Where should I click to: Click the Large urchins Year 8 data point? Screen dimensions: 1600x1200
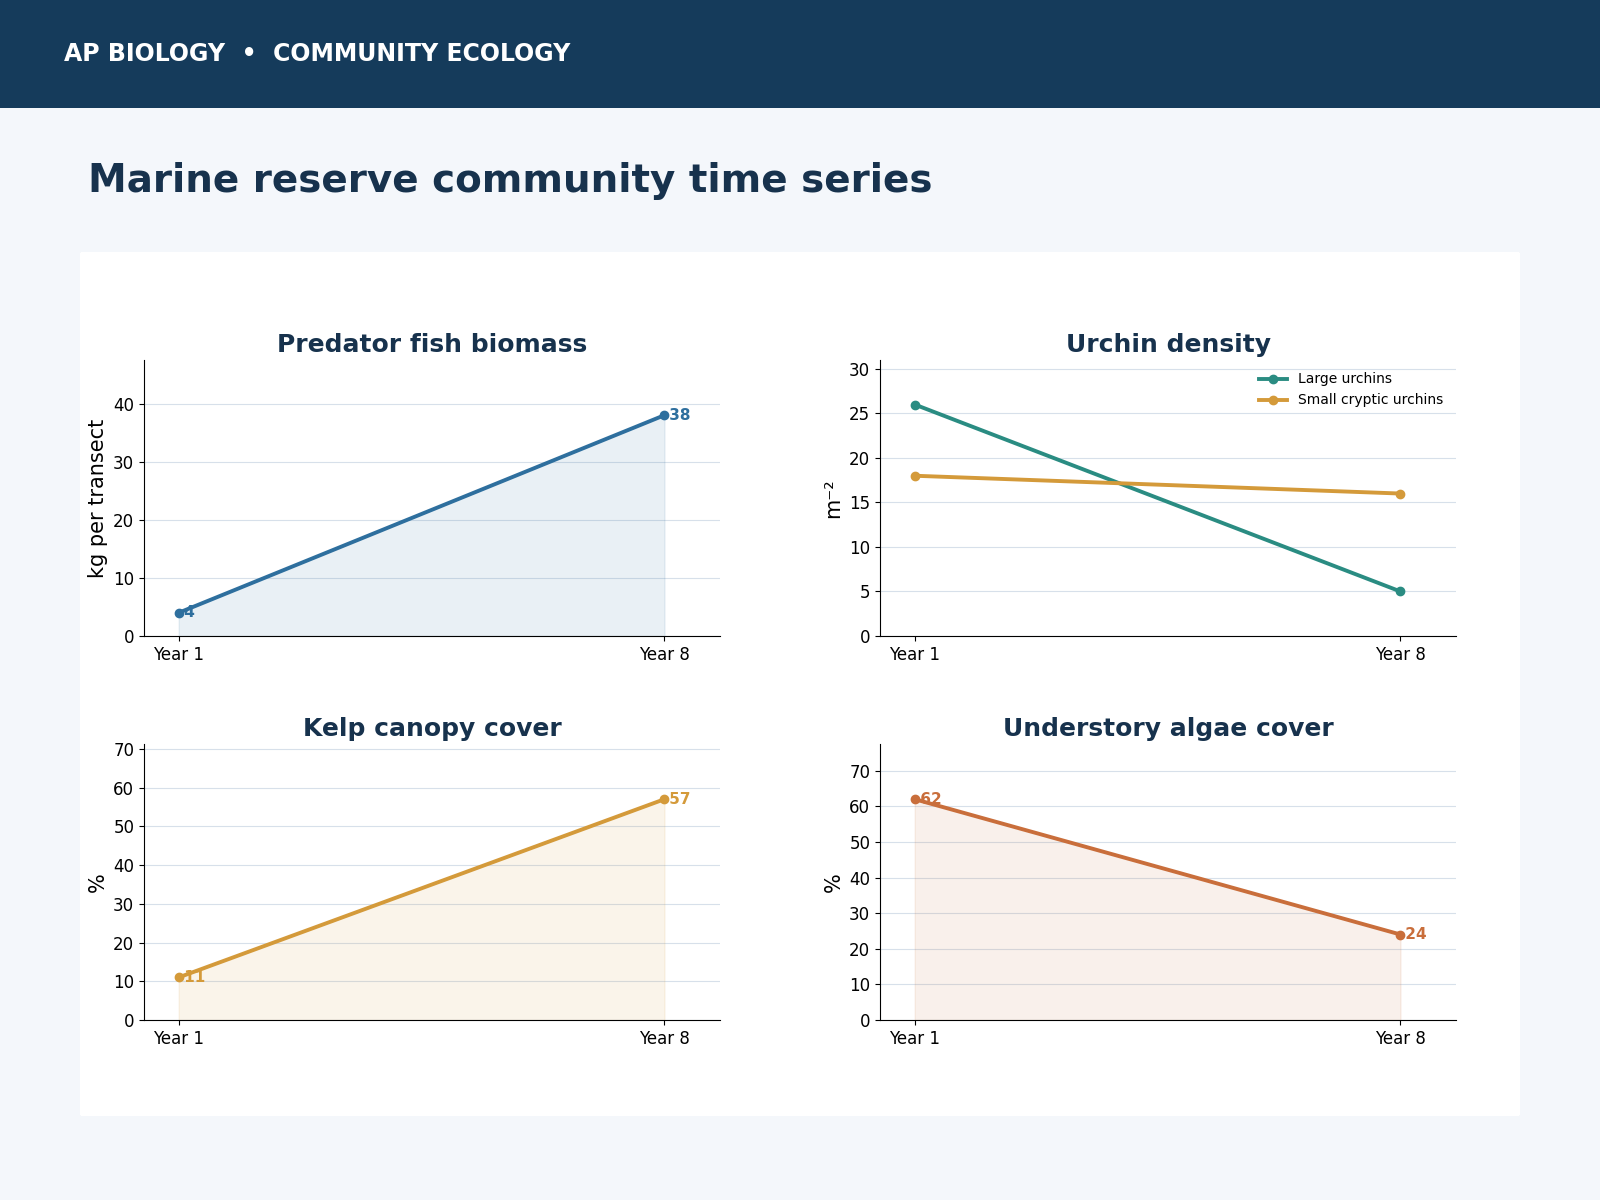point(1400,591)
